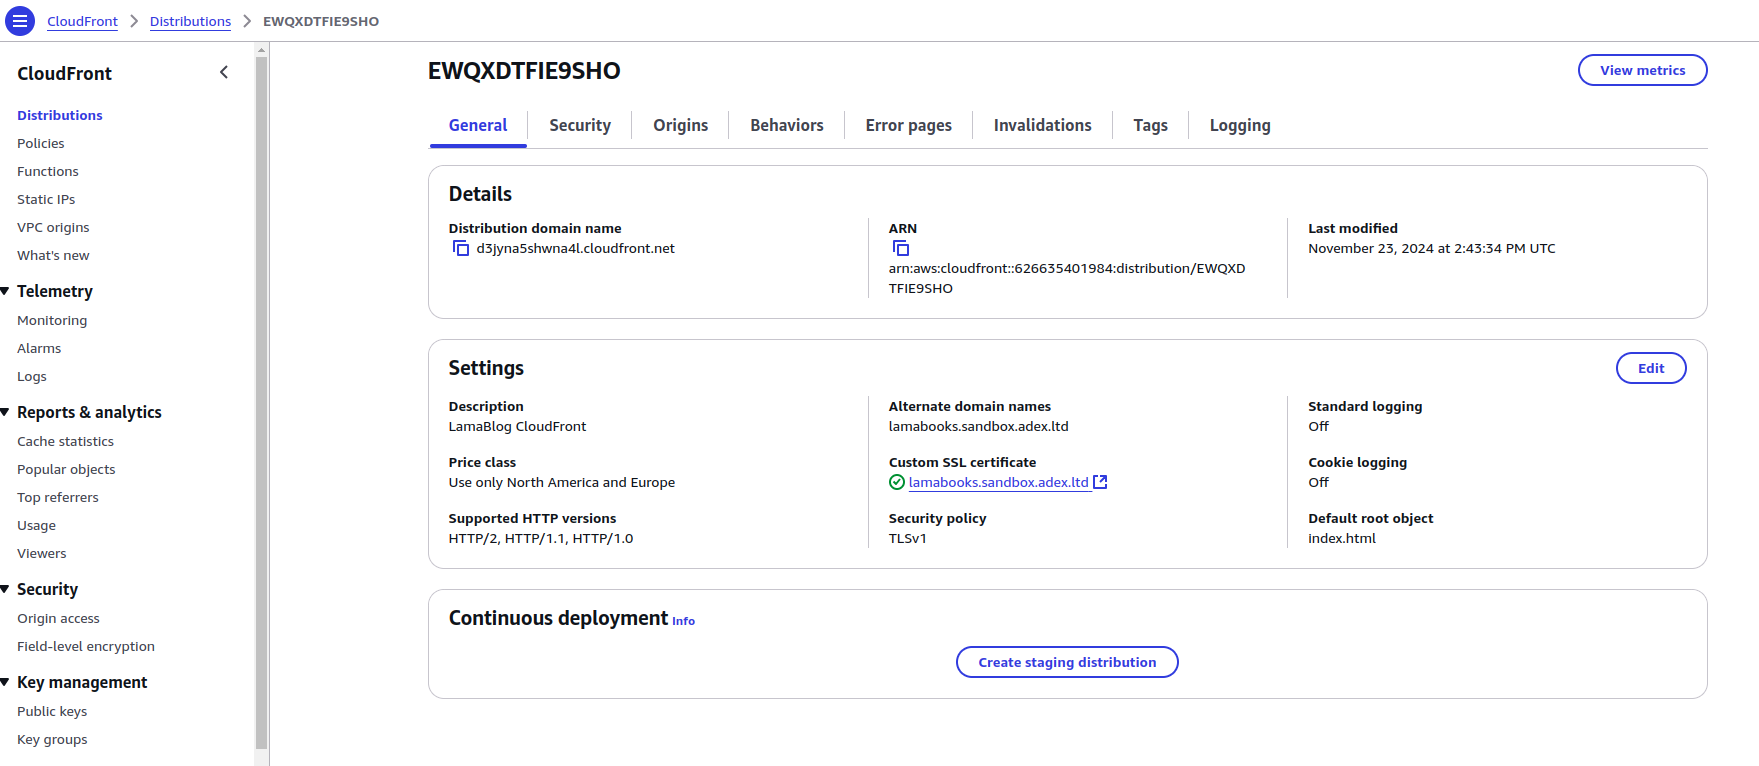The width and height of the screenshot is (1759, 766).
Task: Go to Distributions in sidebar
Action: pos(60,115)
